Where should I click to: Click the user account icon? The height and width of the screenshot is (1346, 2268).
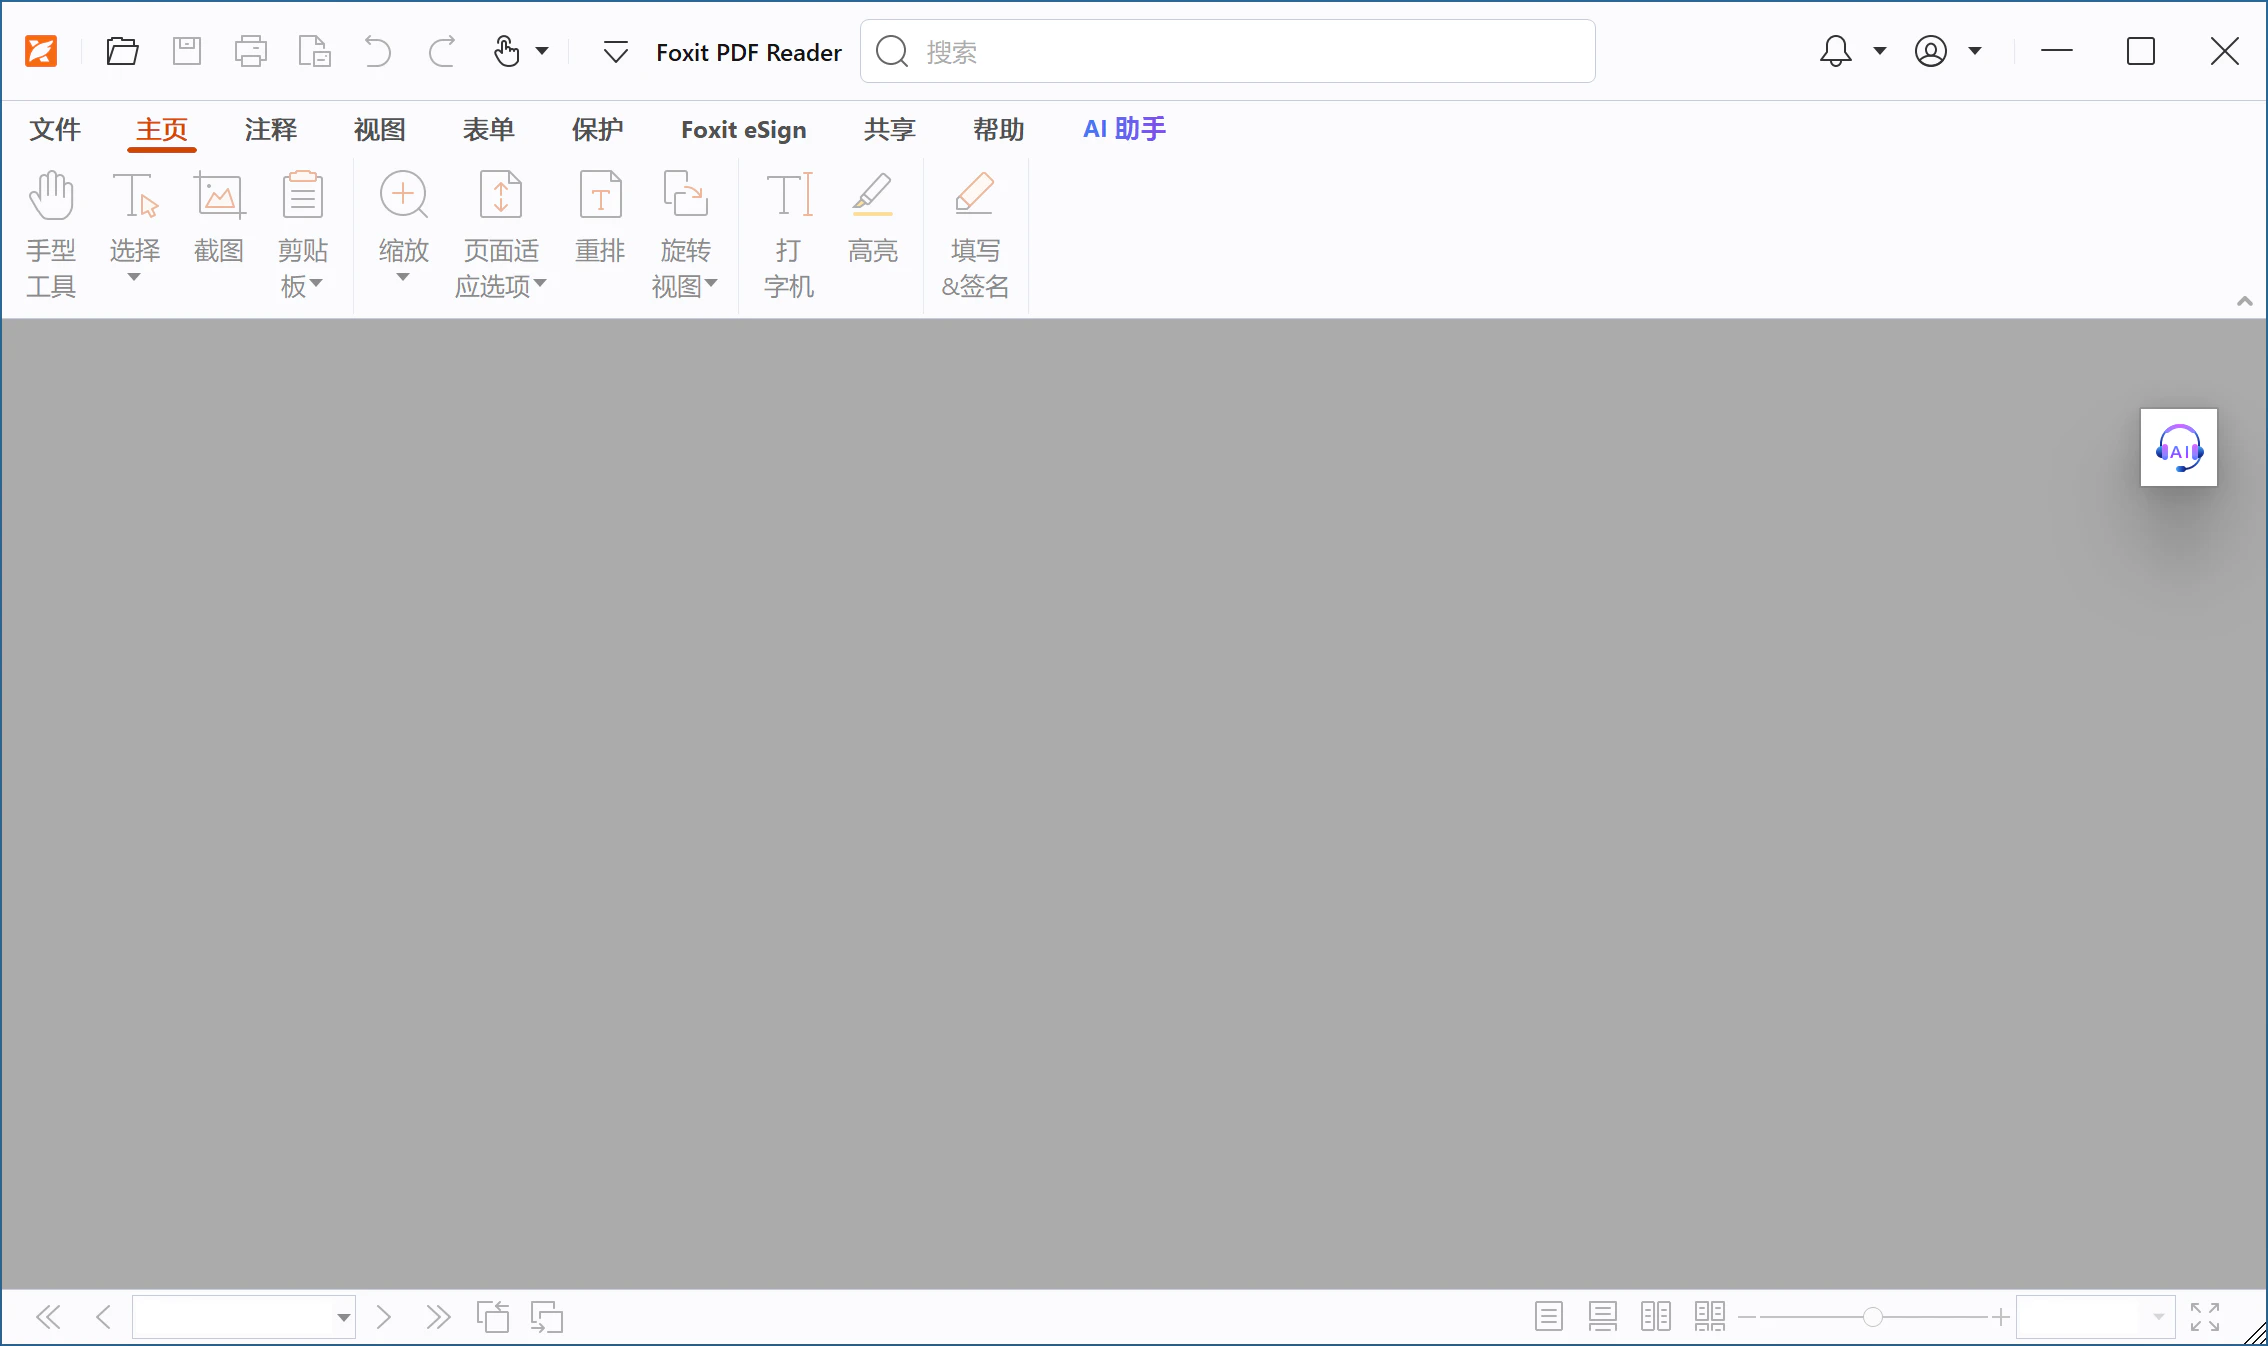click(x=1931, y=51)
